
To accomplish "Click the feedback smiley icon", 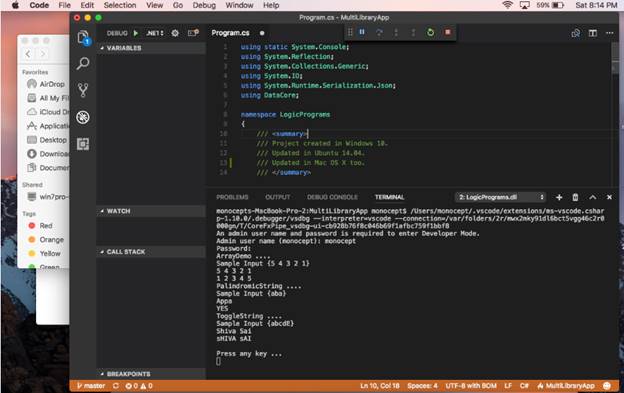I will click(x=607, y=386).
